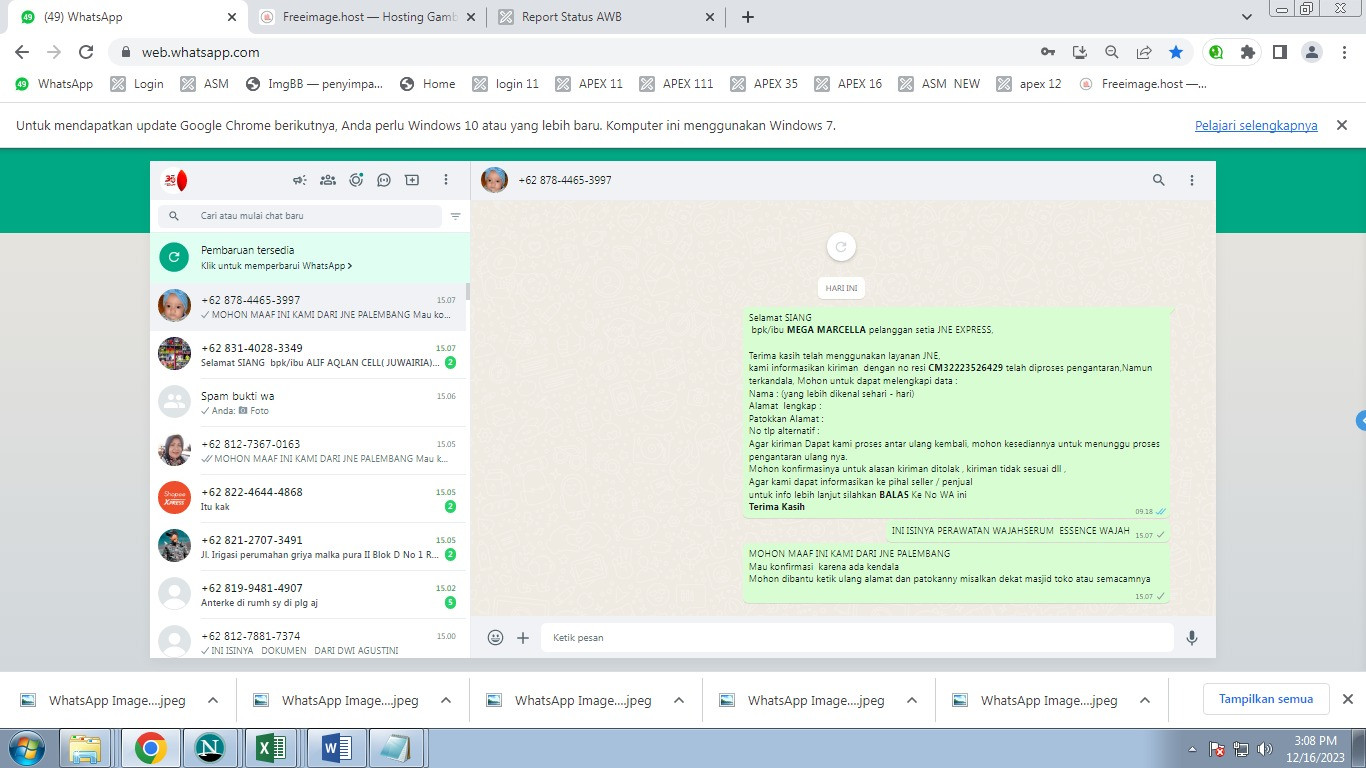Open the green WhatsApp extension icon
Image resolution: width=1366 pixels, height=768 pixels.
click(1216, 52)
